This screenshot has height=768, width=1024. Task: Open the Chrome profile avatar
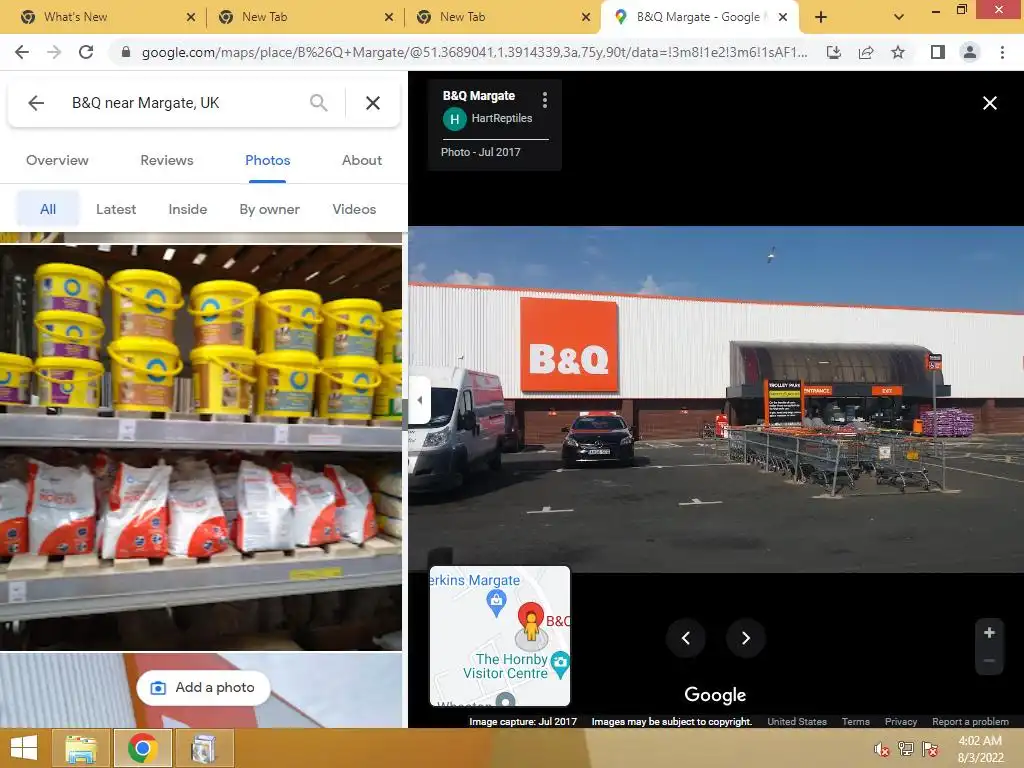(x=970, y=52)
